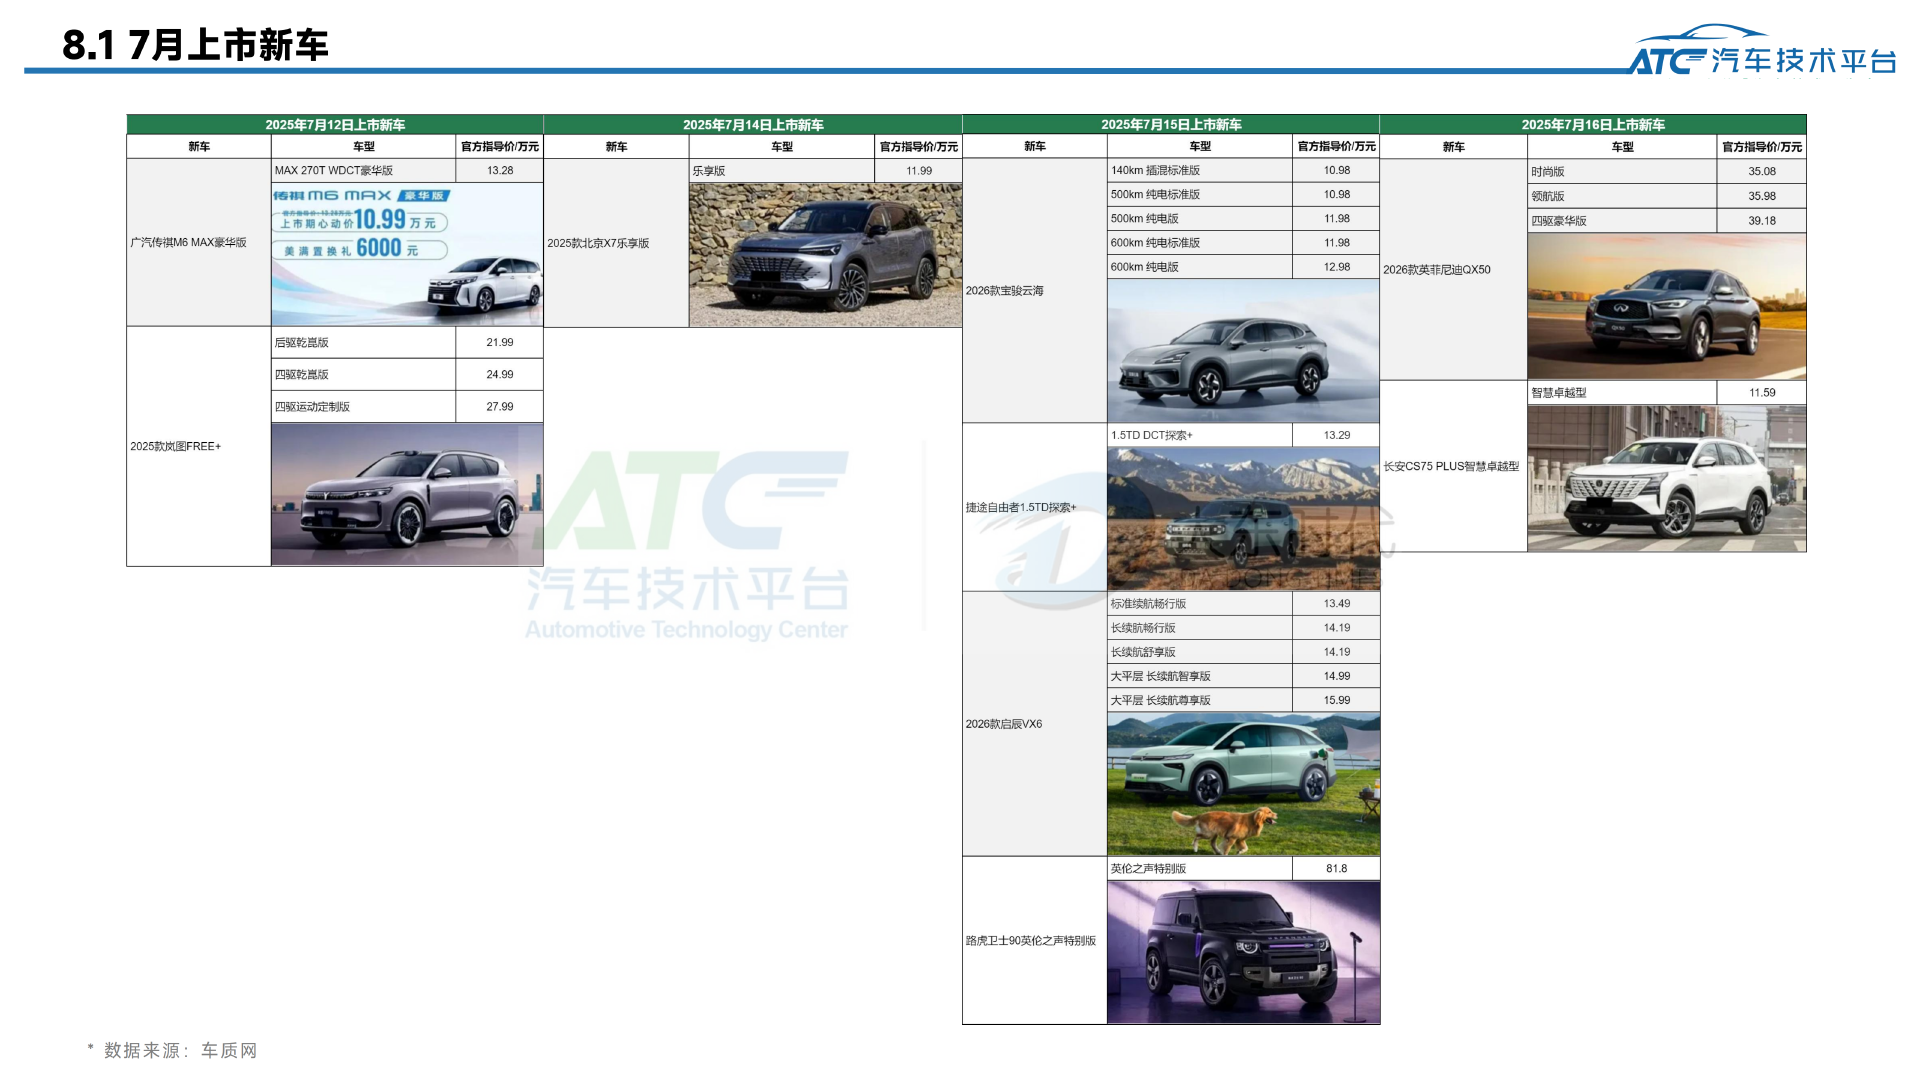Select price cell 81.8
The height and width of the screenshot is (1080, 1920).
click(x=1337, y=869)
